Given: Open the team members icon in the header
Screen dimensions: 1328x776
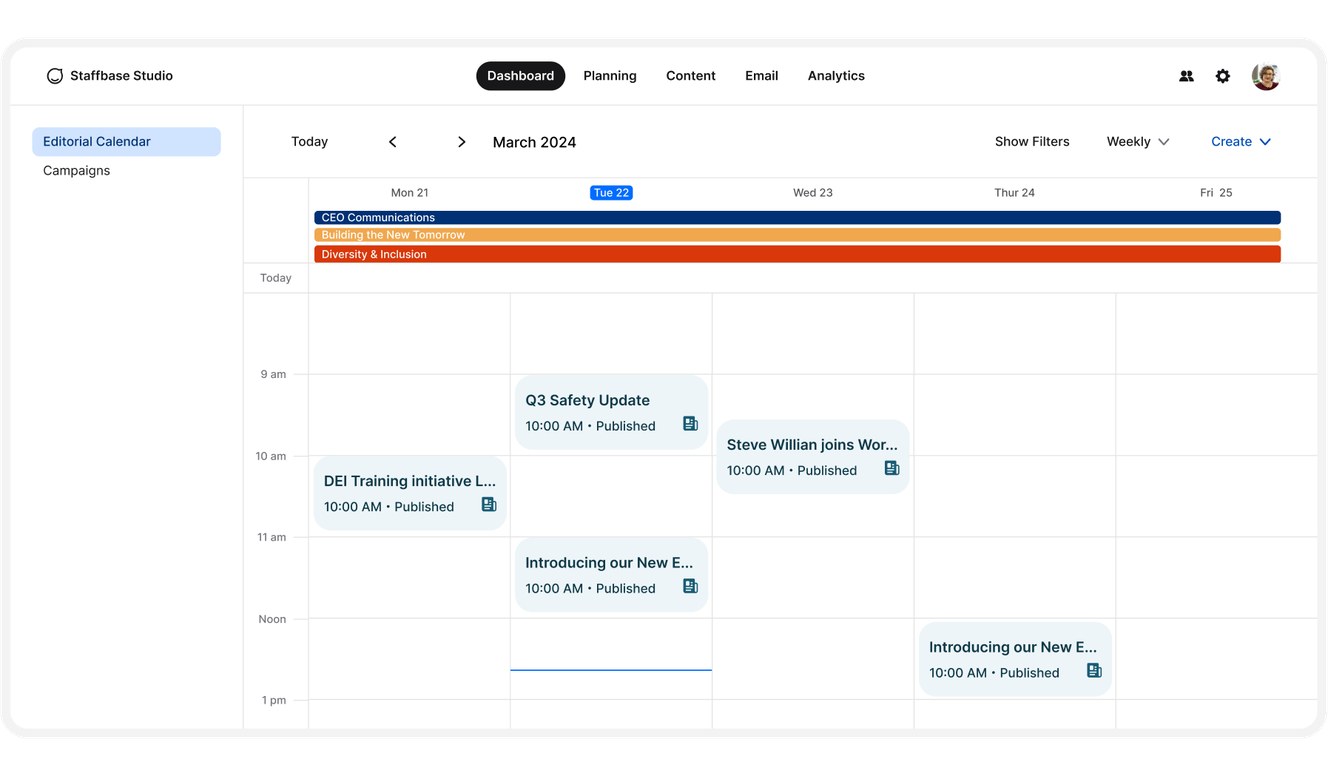Looking at the screenshot, I should coord(1186,75).
